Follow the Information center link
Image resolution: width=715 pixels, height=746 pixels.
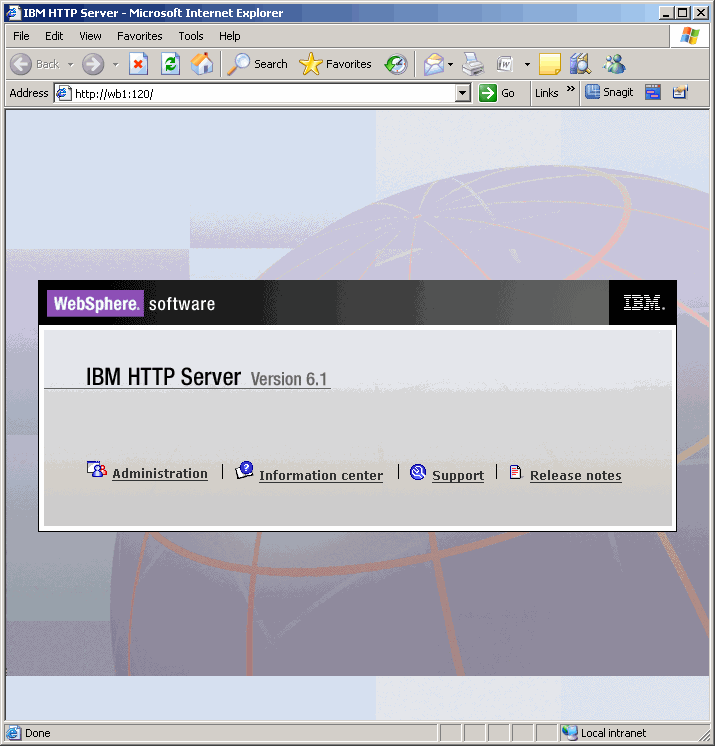tap(320, 476)
